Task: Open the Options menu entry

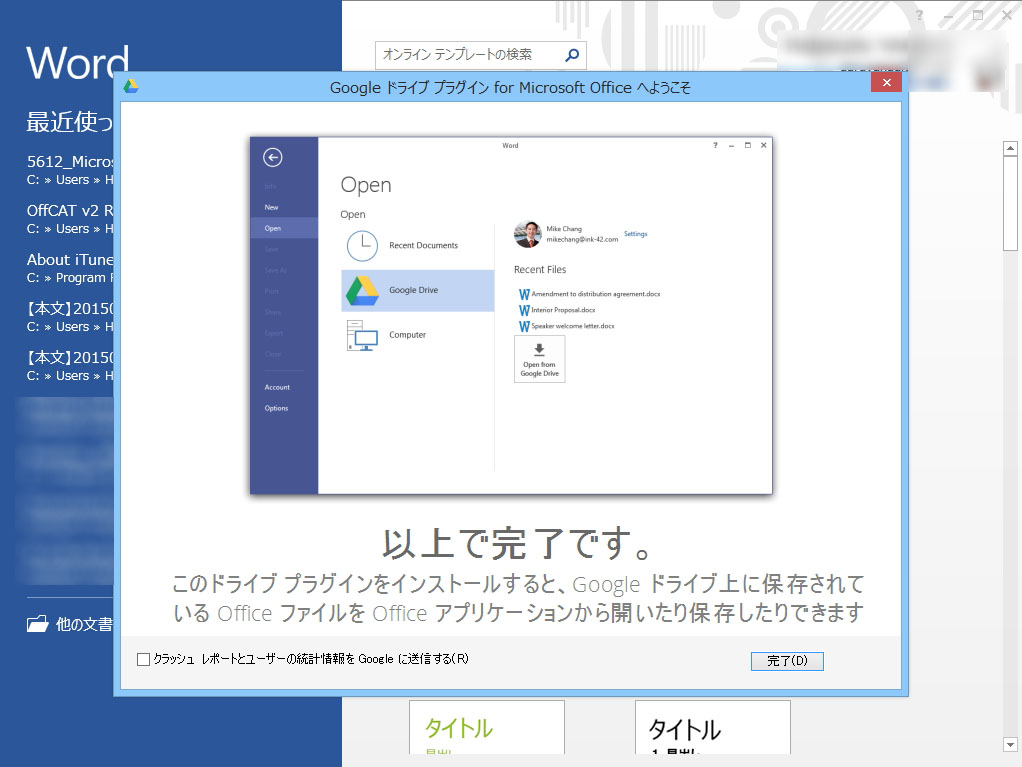Action: pyautogui.click(x=276, y=408)
